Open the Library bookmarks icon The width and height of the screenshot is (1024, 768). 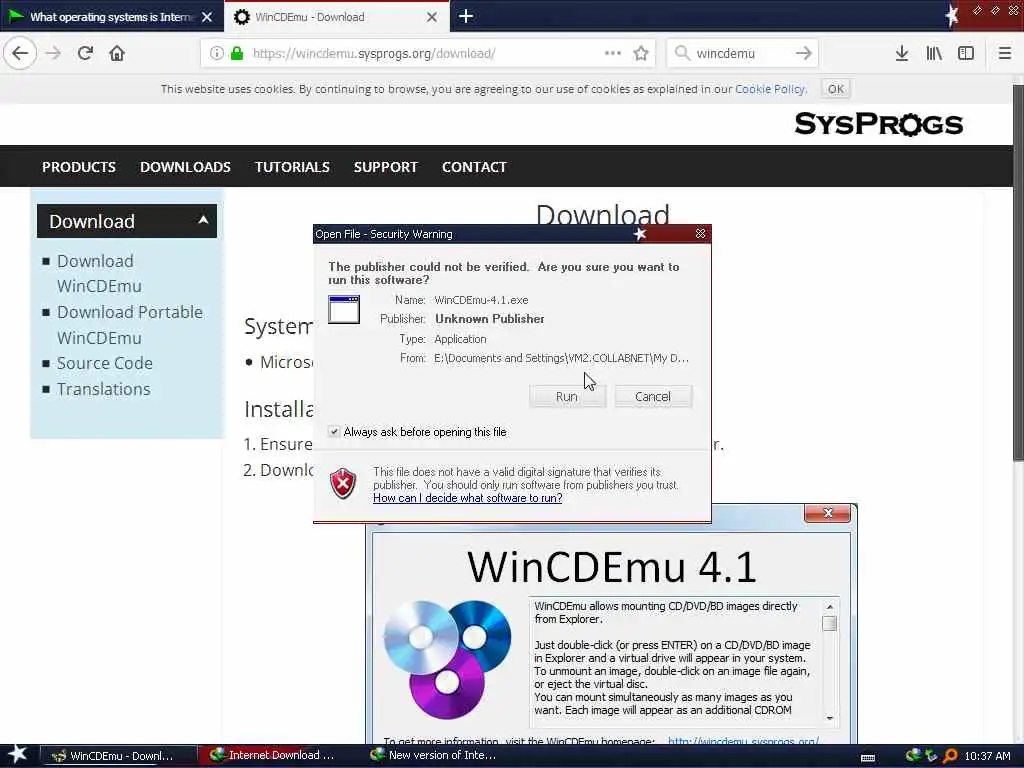pos(934,53)
